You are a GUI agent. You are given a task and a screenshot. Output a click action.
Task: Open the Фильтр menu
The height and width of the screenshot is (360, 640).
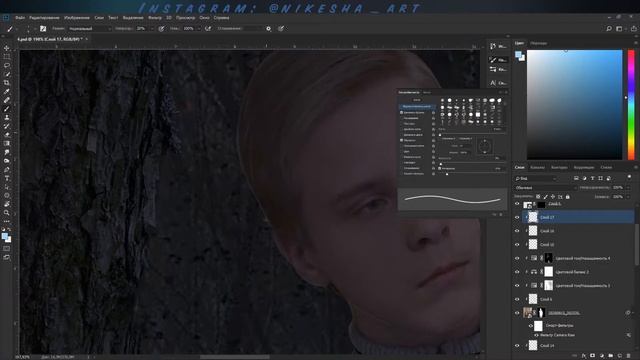click(x=155, y=18)
